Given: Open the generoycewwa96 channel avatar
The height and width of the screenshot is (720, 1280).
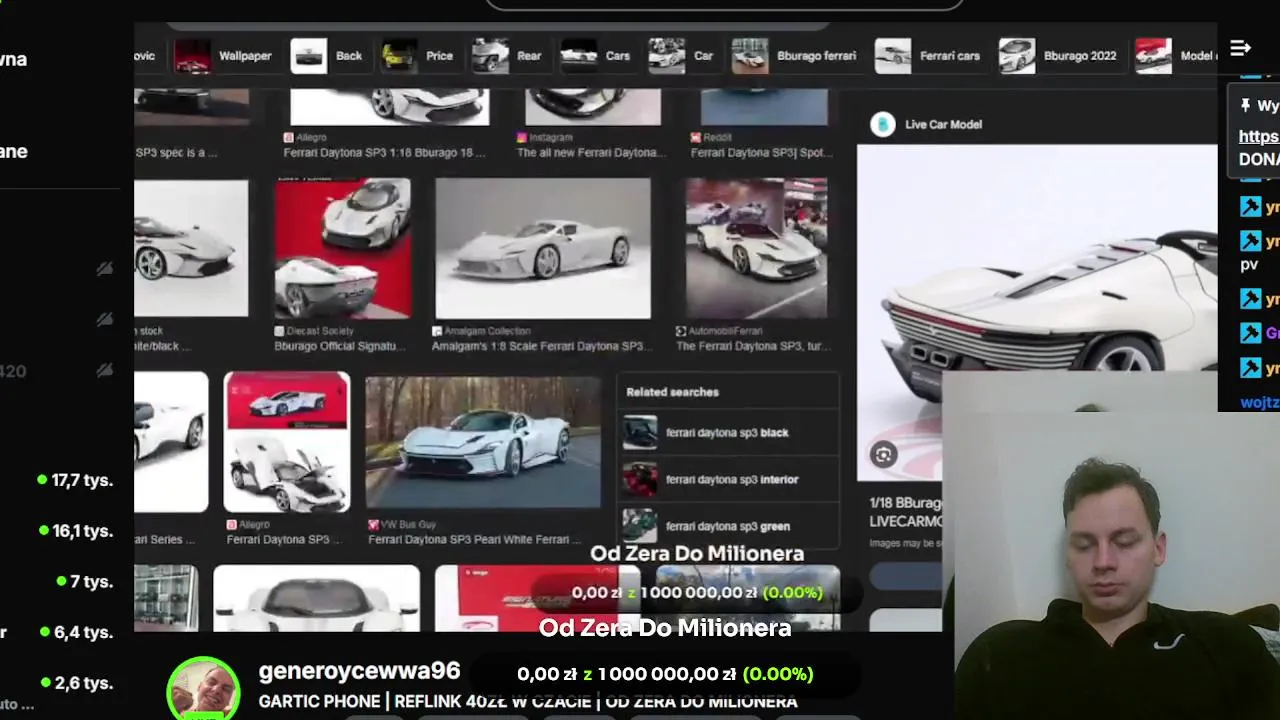Looking at the screenshot, I should 203,688.
